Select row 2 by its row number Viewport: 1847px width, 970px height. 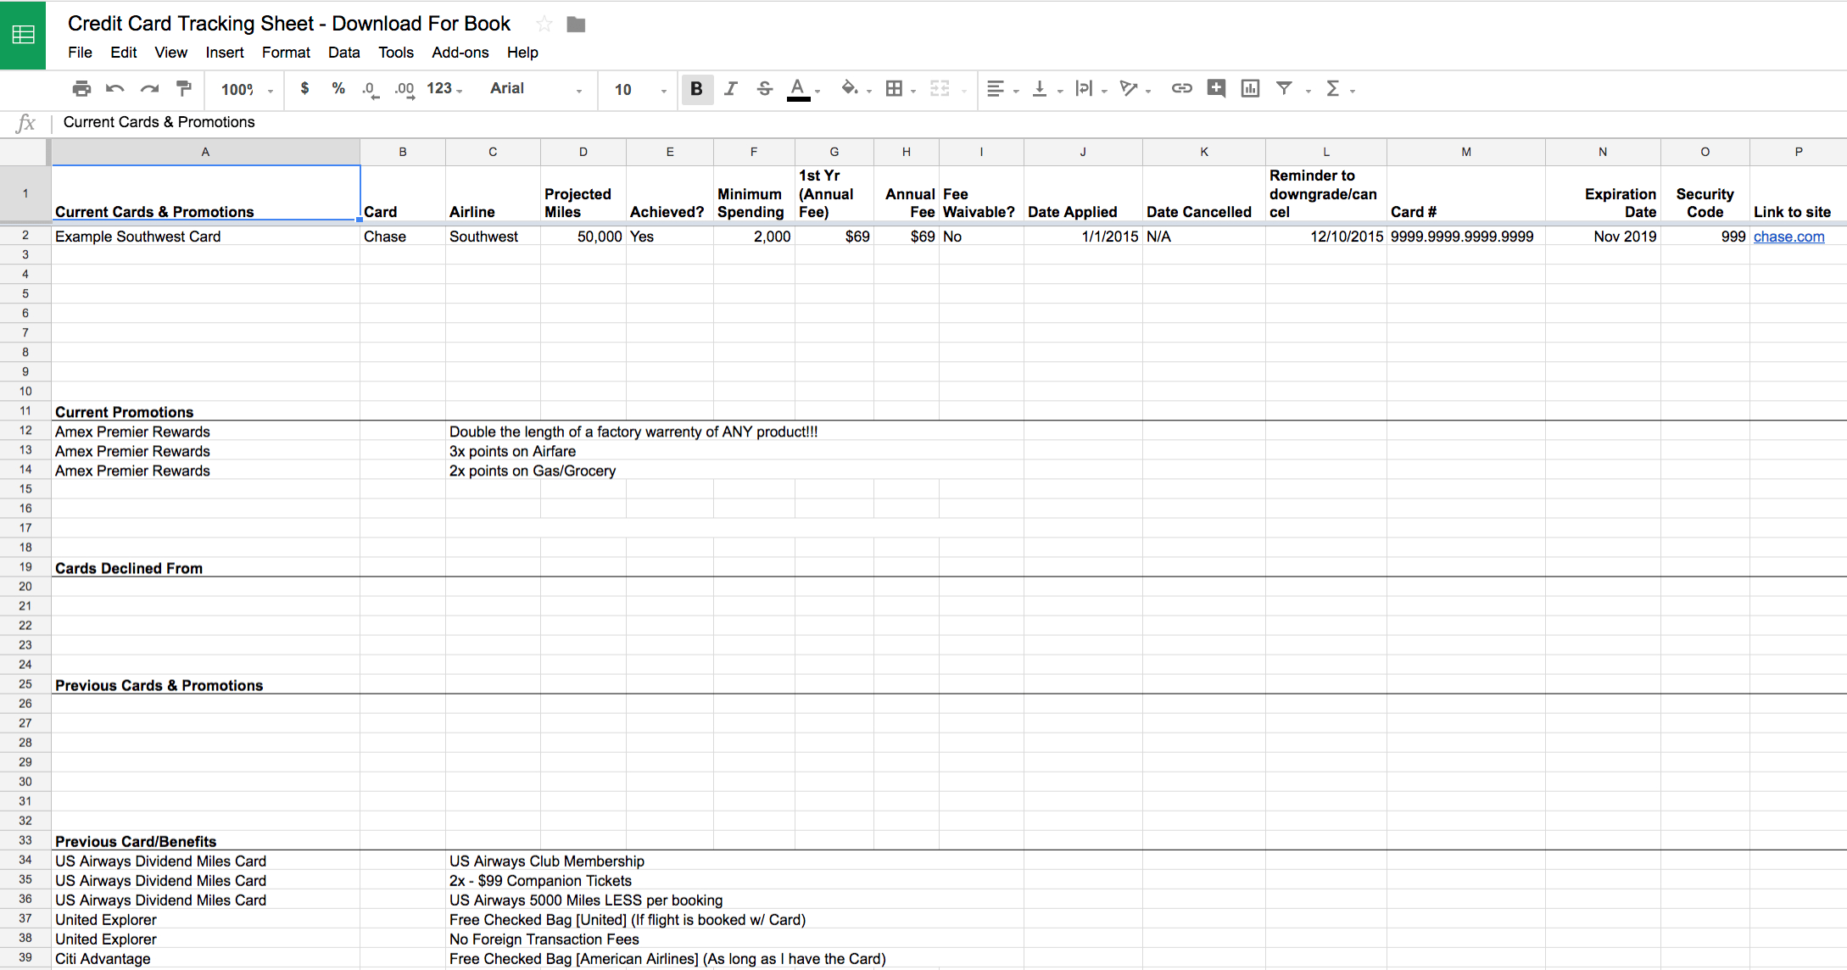click(x=25, y=236)
